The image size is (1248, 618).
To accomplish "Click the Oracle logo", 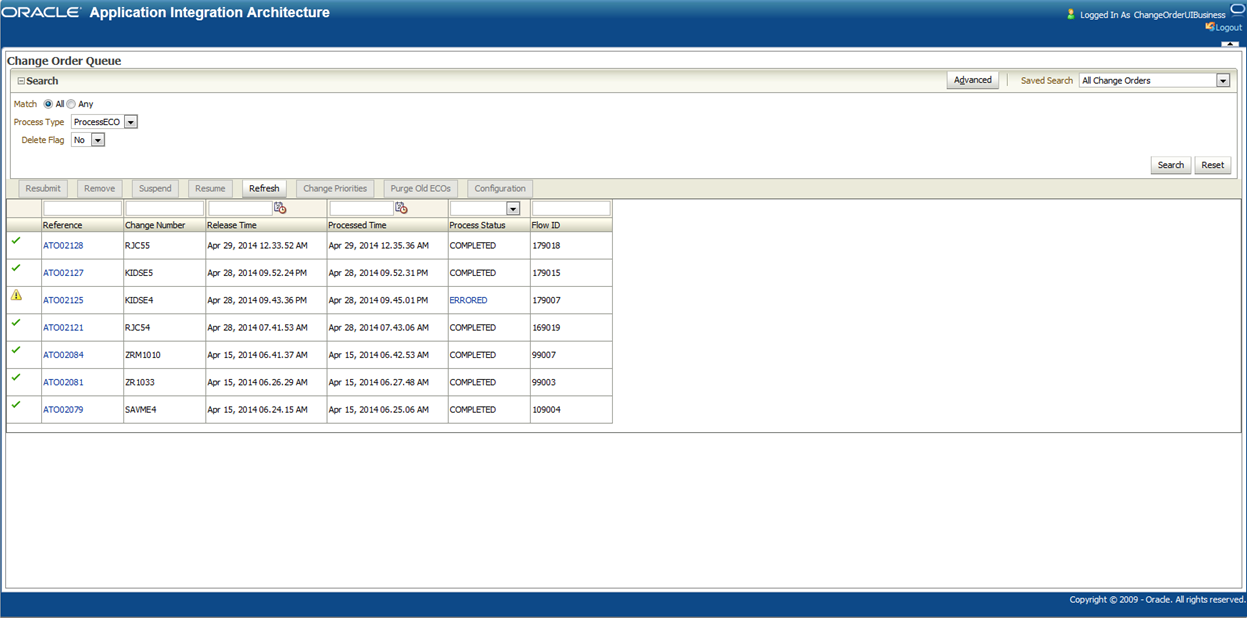I will pos(41,13).
